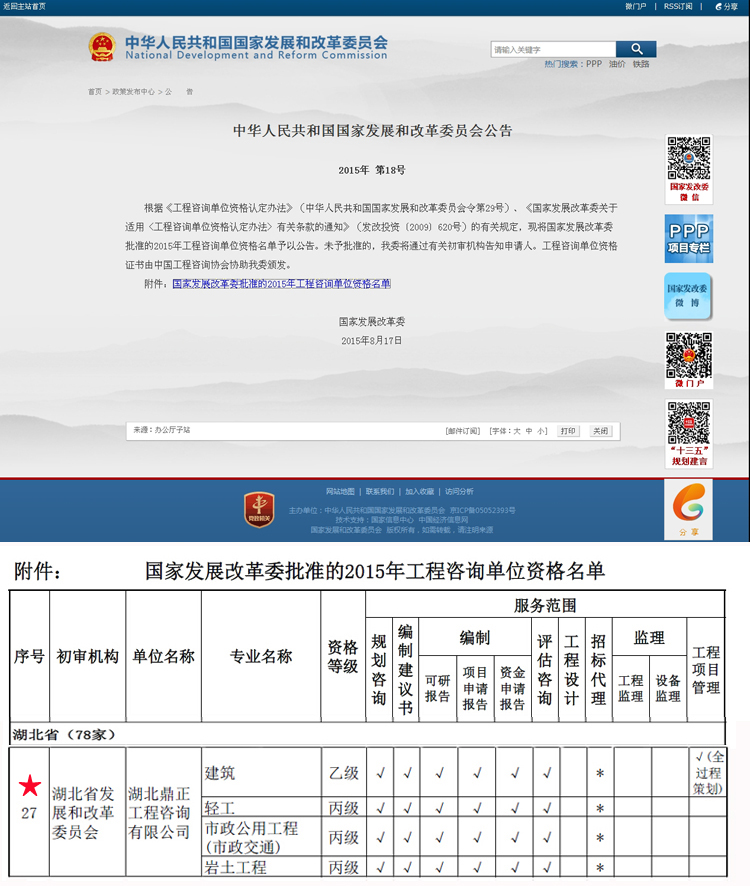The height and width of the screenshot is (886, 750).
Task: Open the 微门户 top menu item
Action: point(636,6)
